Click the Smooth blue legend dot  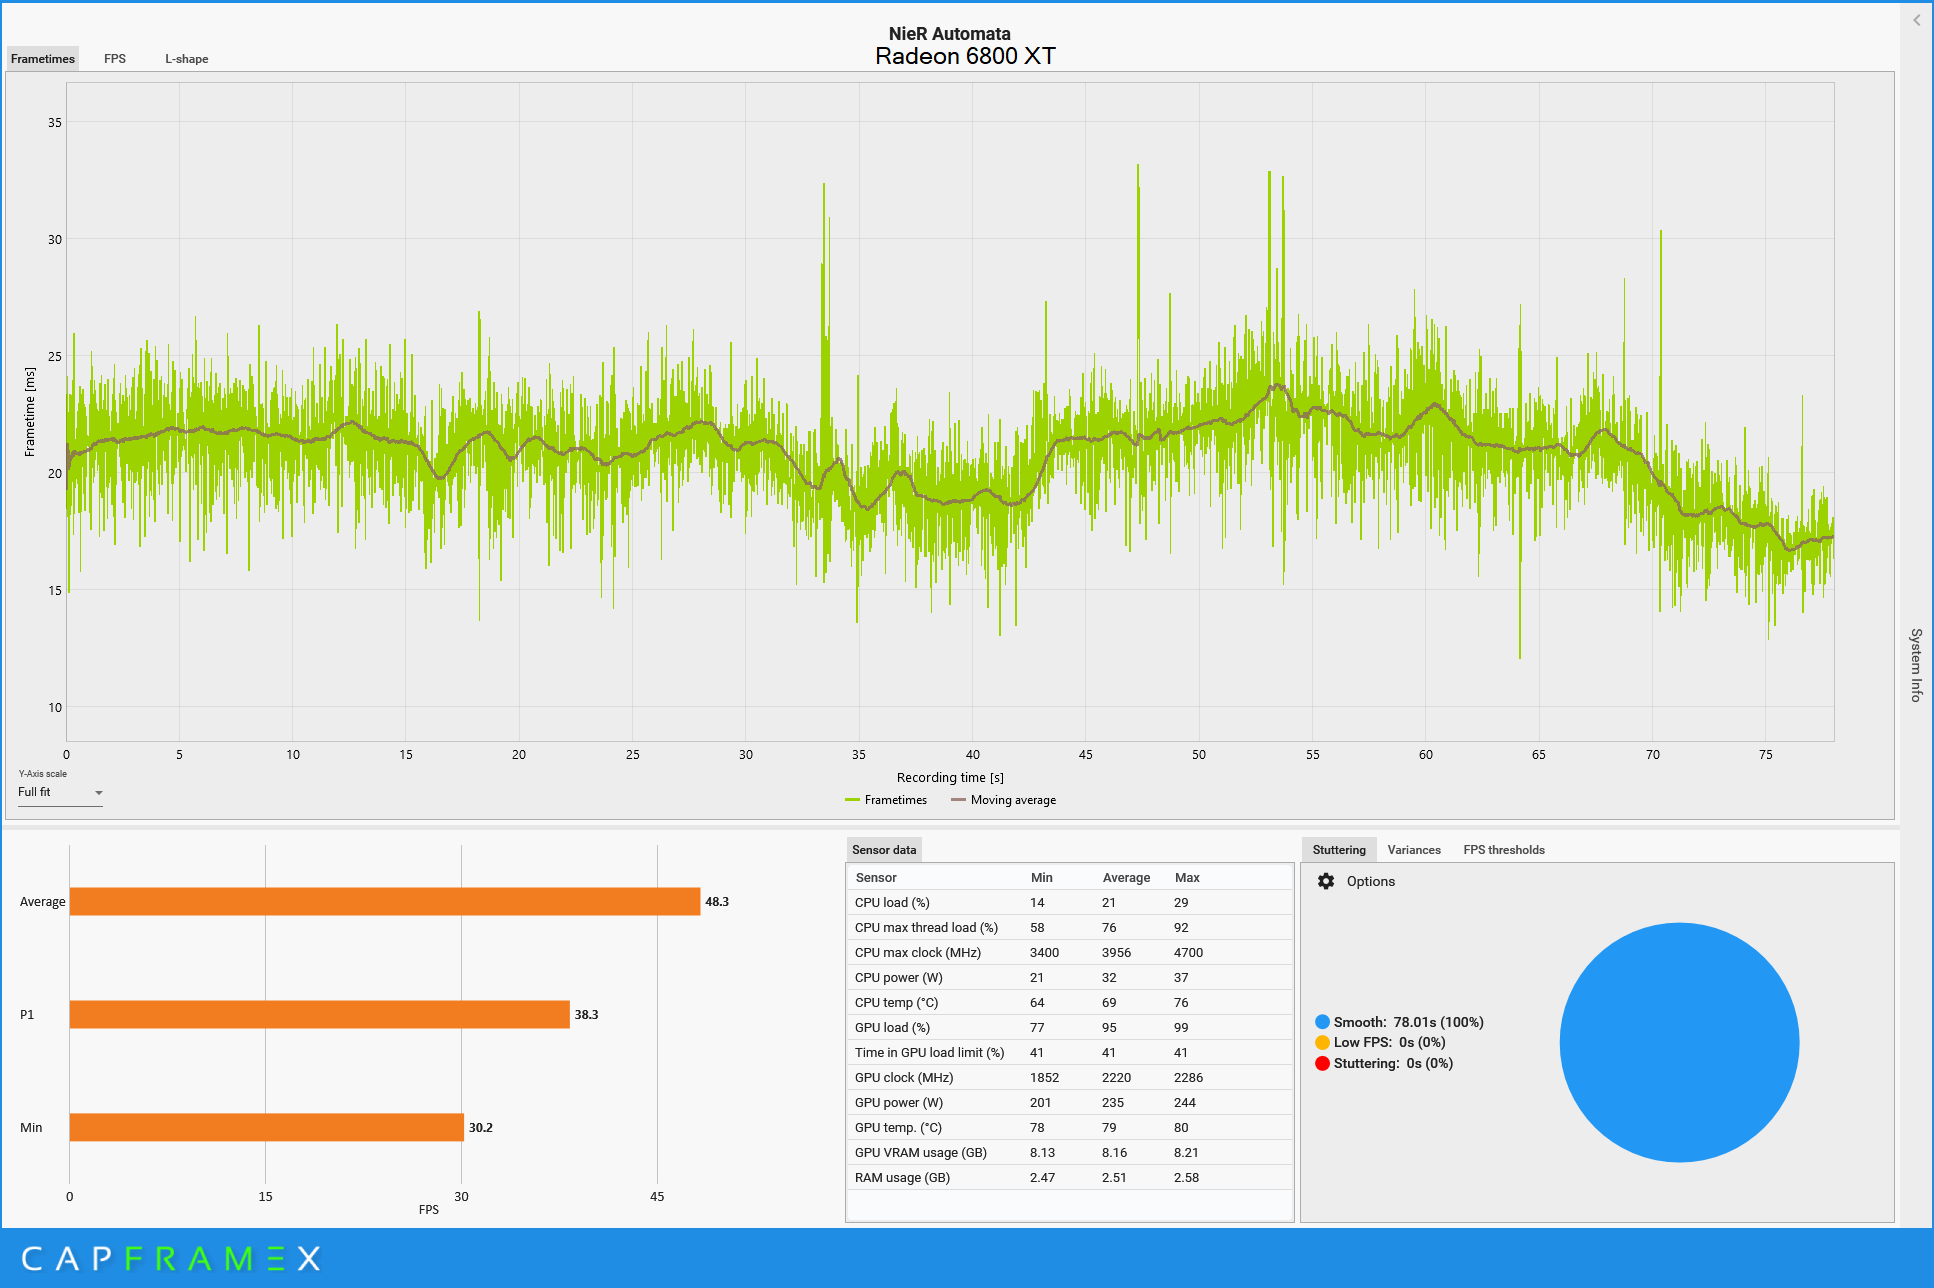(1322, 1022)
